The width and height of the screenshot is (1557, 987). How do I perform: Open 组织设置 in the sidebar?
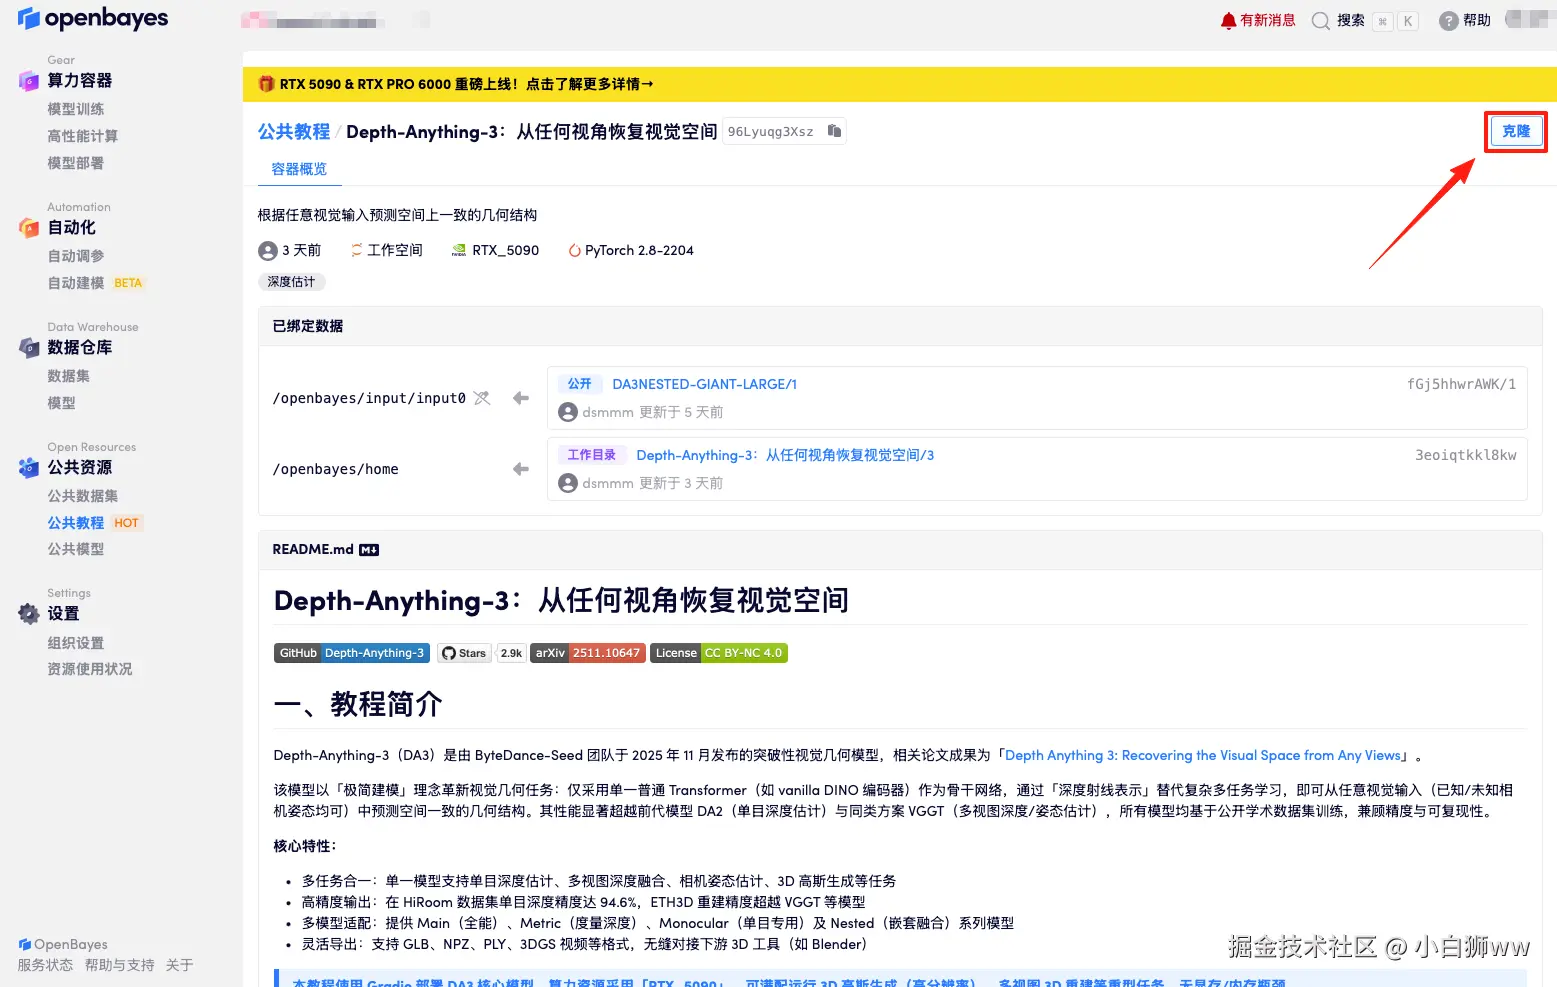click(76, 643)
